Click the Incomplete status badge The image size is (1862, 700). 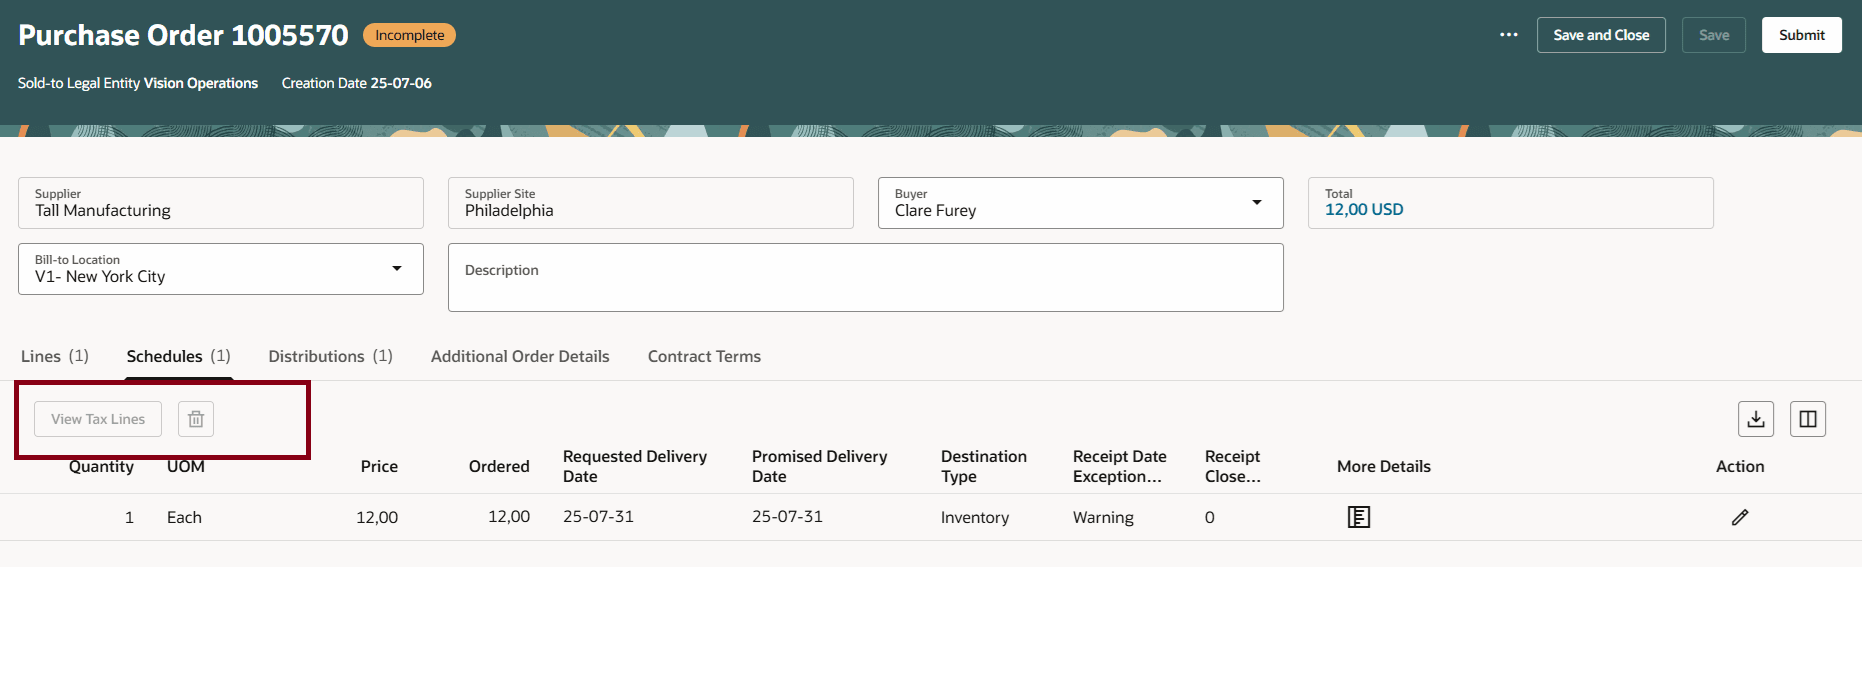click(409, 35)
